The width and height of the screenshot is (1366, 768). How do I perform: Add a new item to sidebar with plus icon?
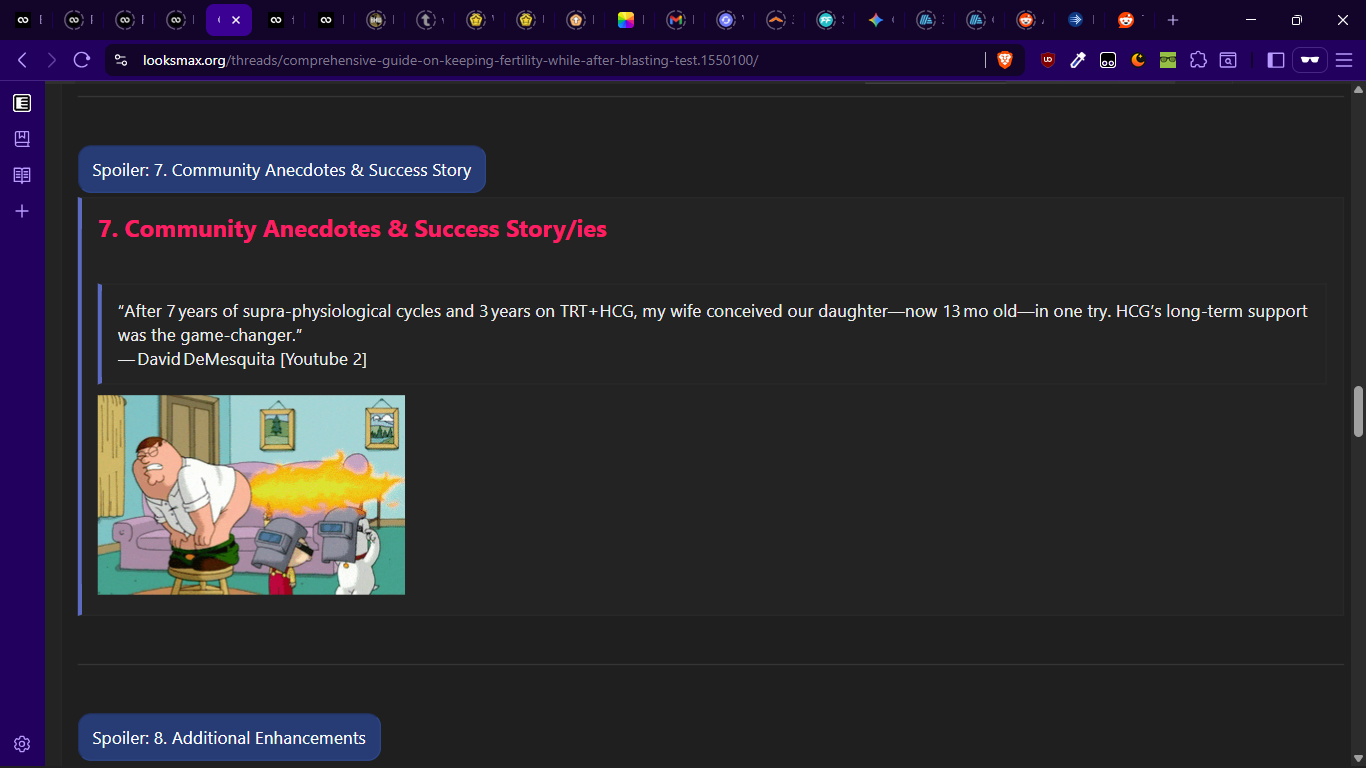coord(22,211)
